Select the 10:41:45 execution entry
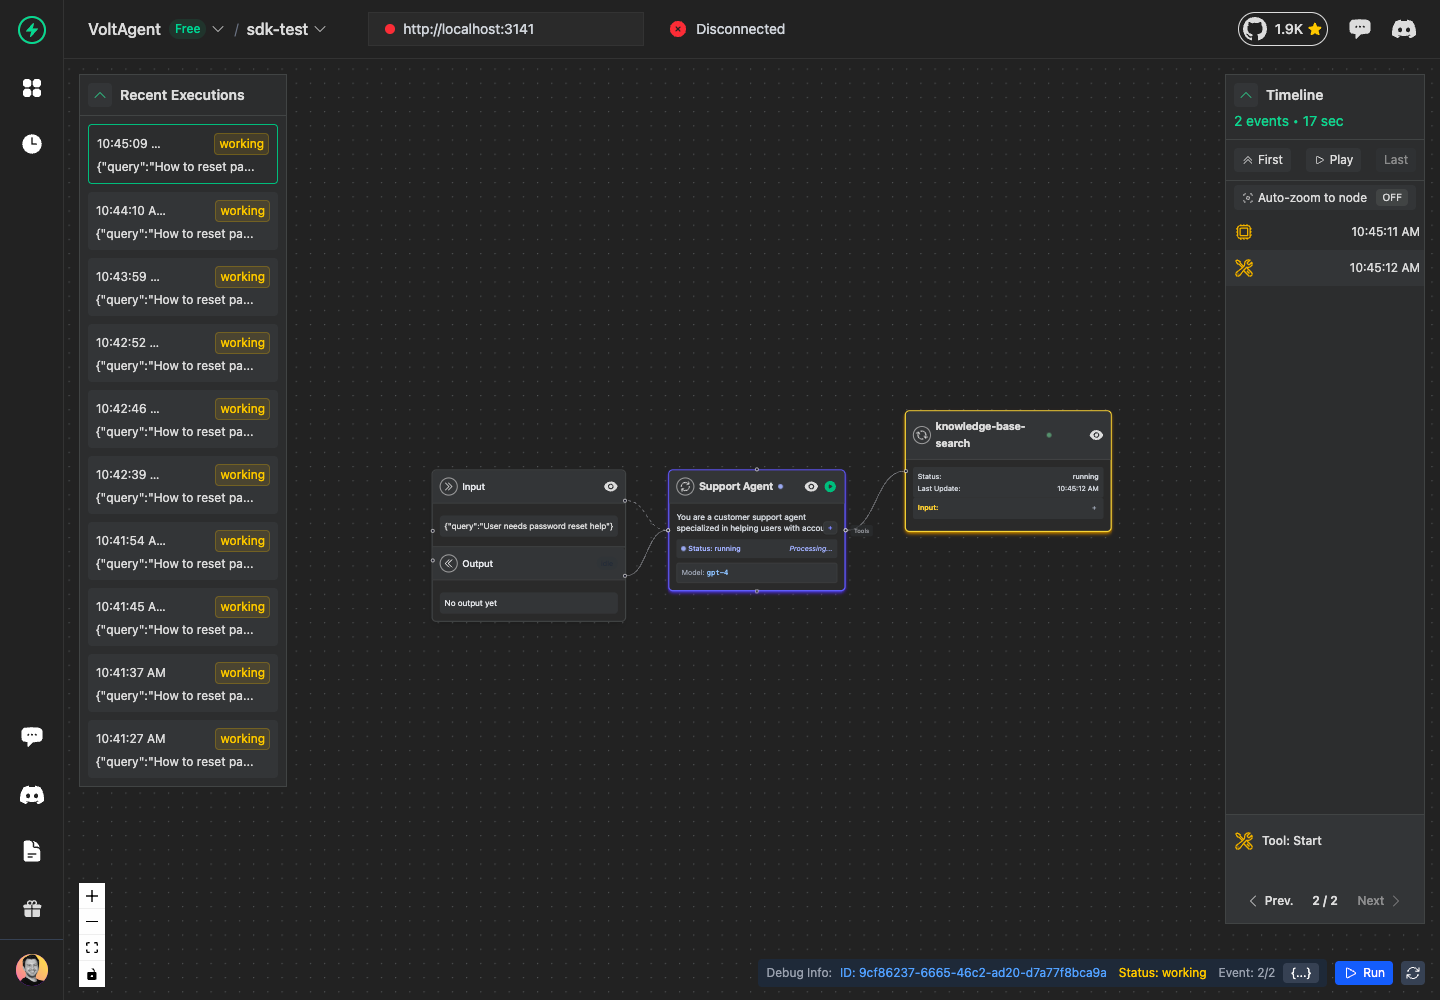Viewport: 1440px width, 1000px height. pyautogui.click(x=183, y=617)
